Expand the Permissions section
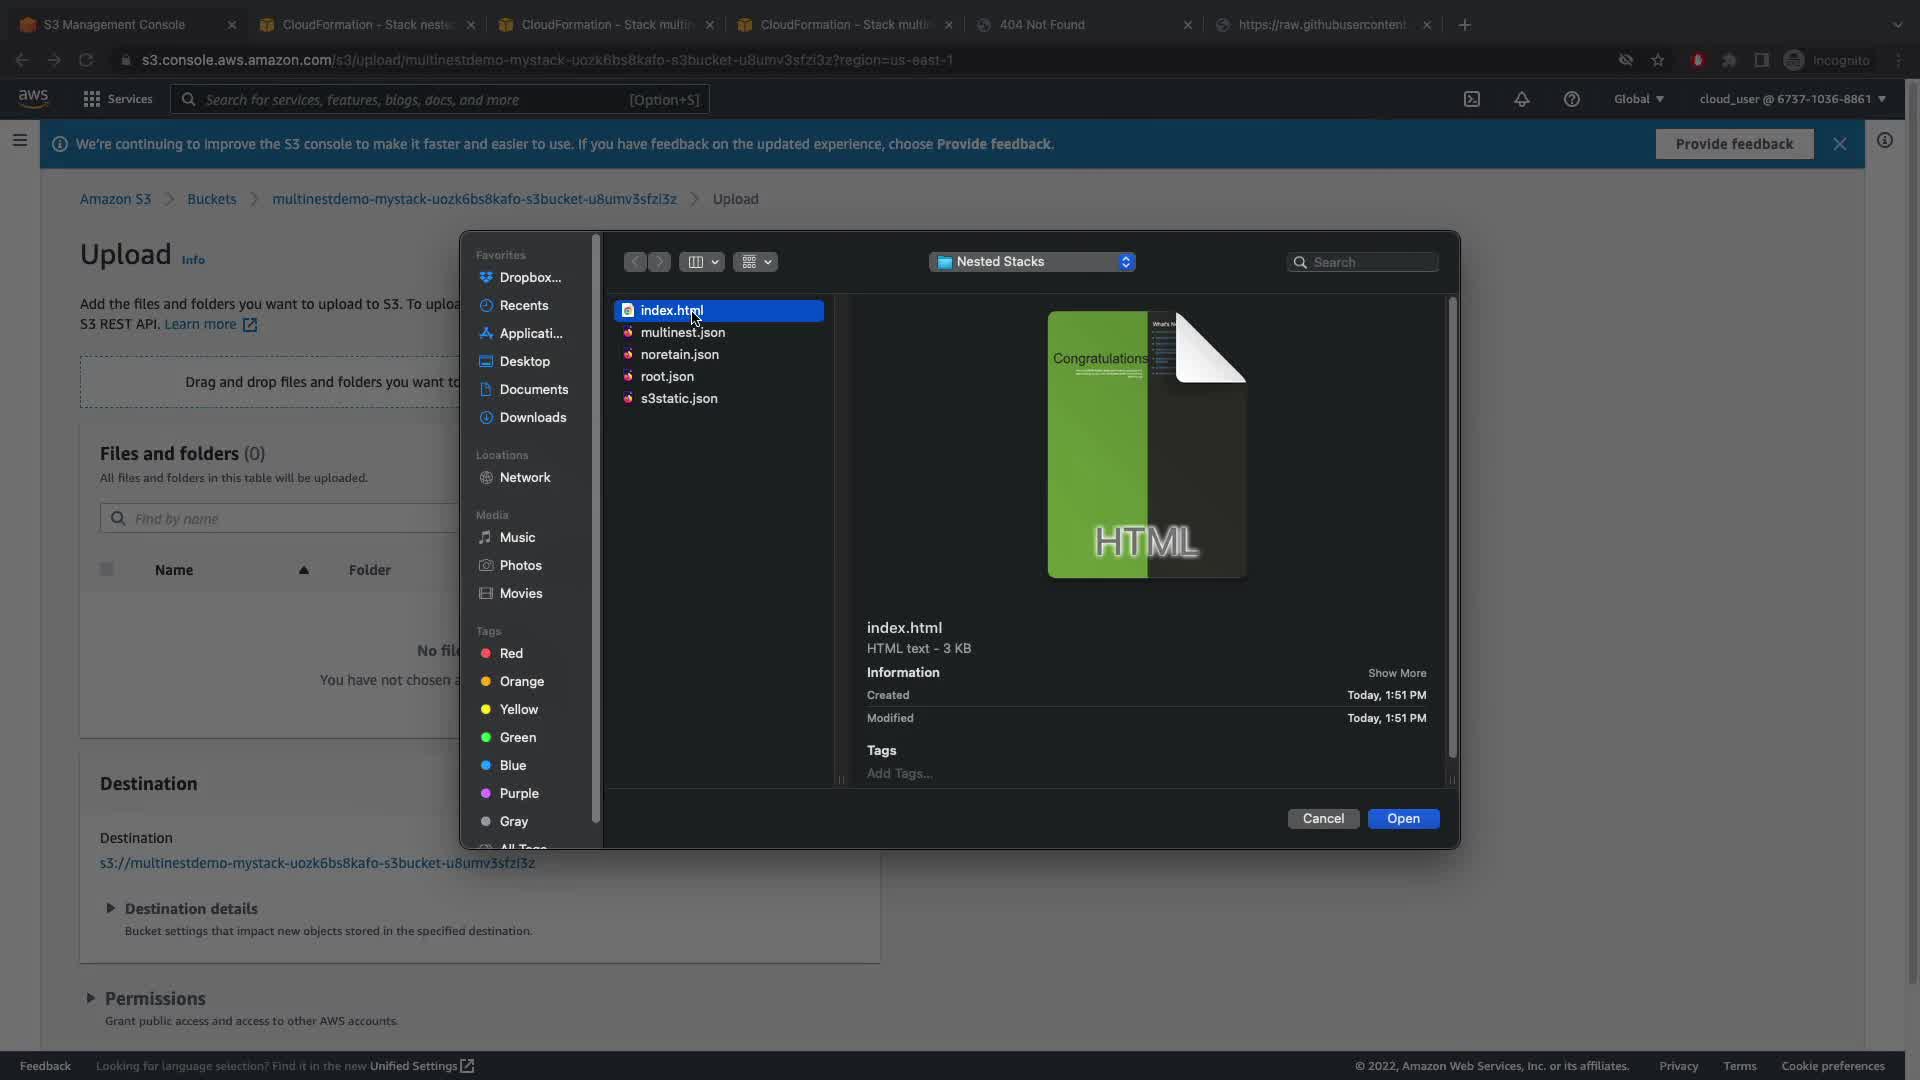 tap(90, 998)
